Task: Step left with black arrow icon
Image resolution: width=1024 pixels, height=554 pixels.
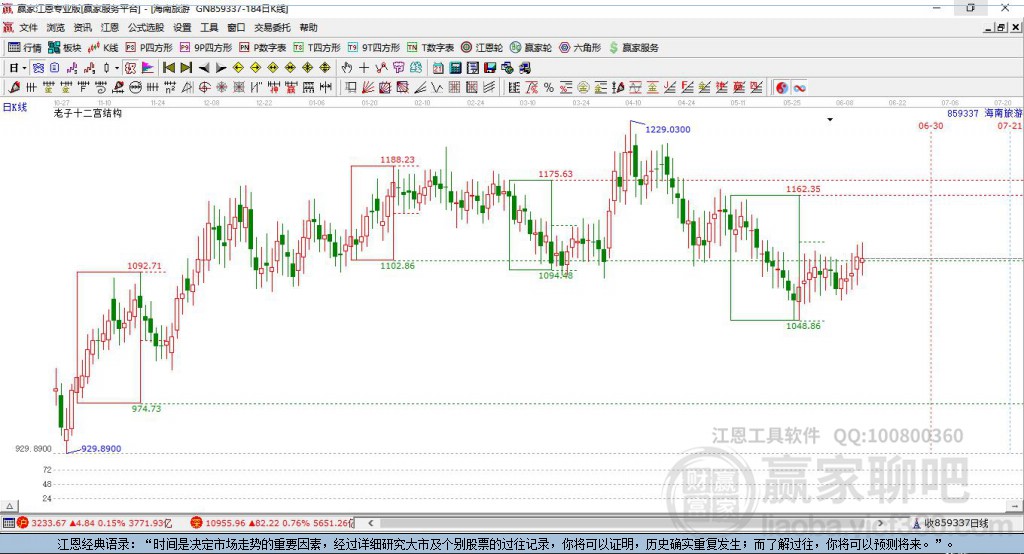Action: [204, 68]
